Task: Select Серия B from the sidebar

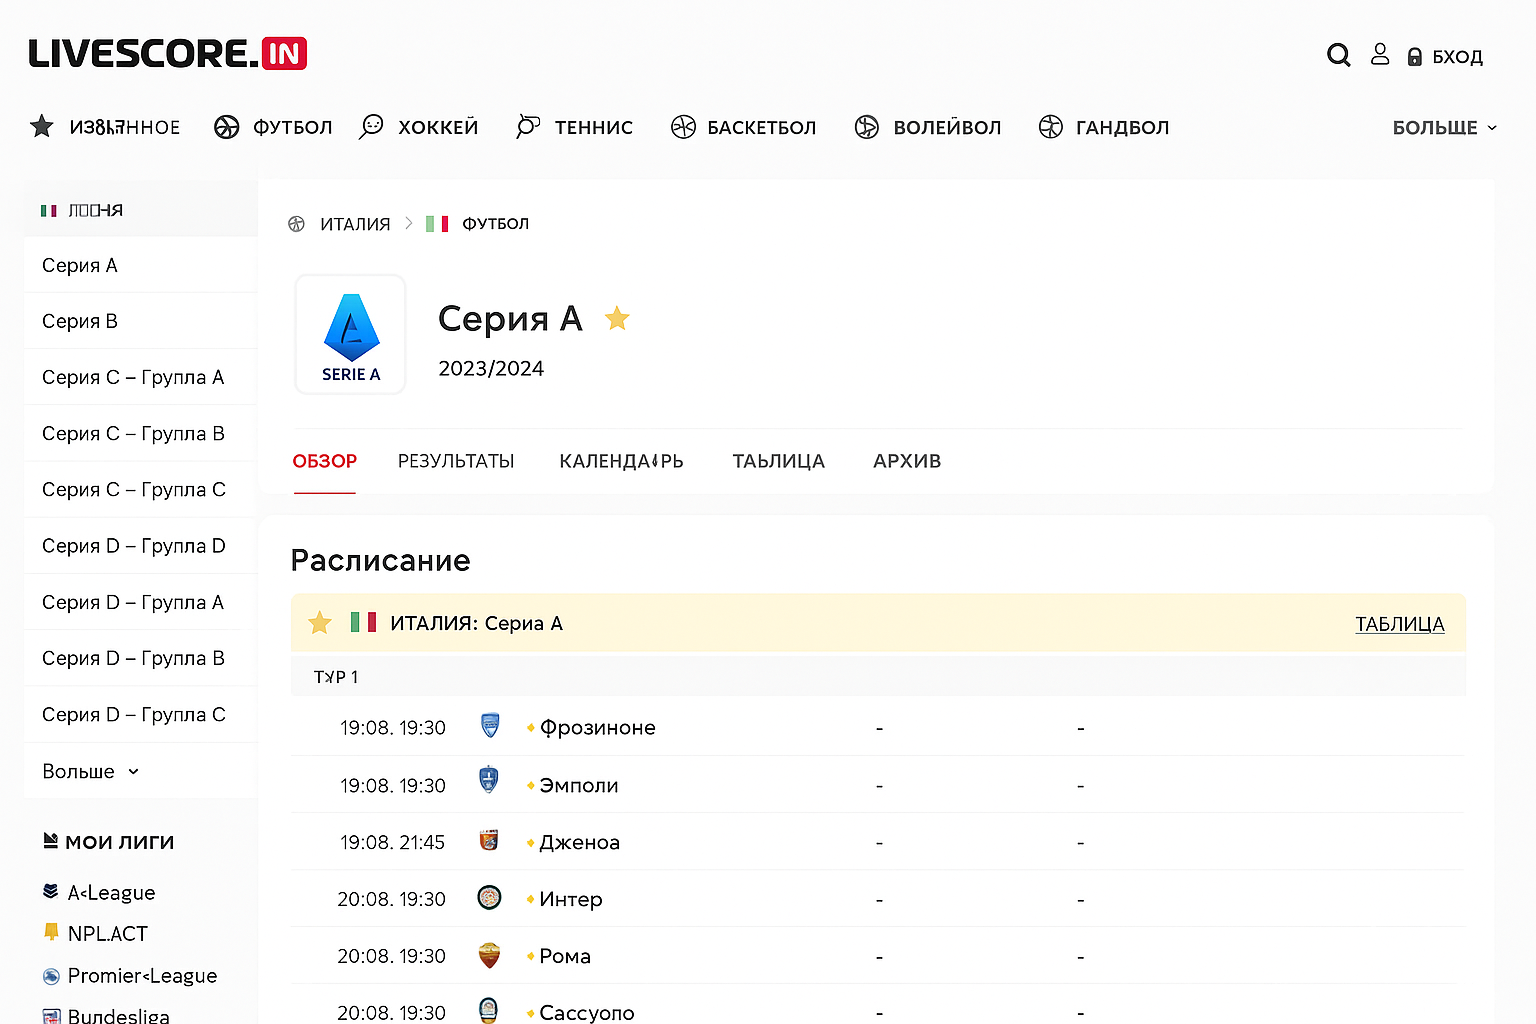Action: pyautogui.click(x=80, y=320)
